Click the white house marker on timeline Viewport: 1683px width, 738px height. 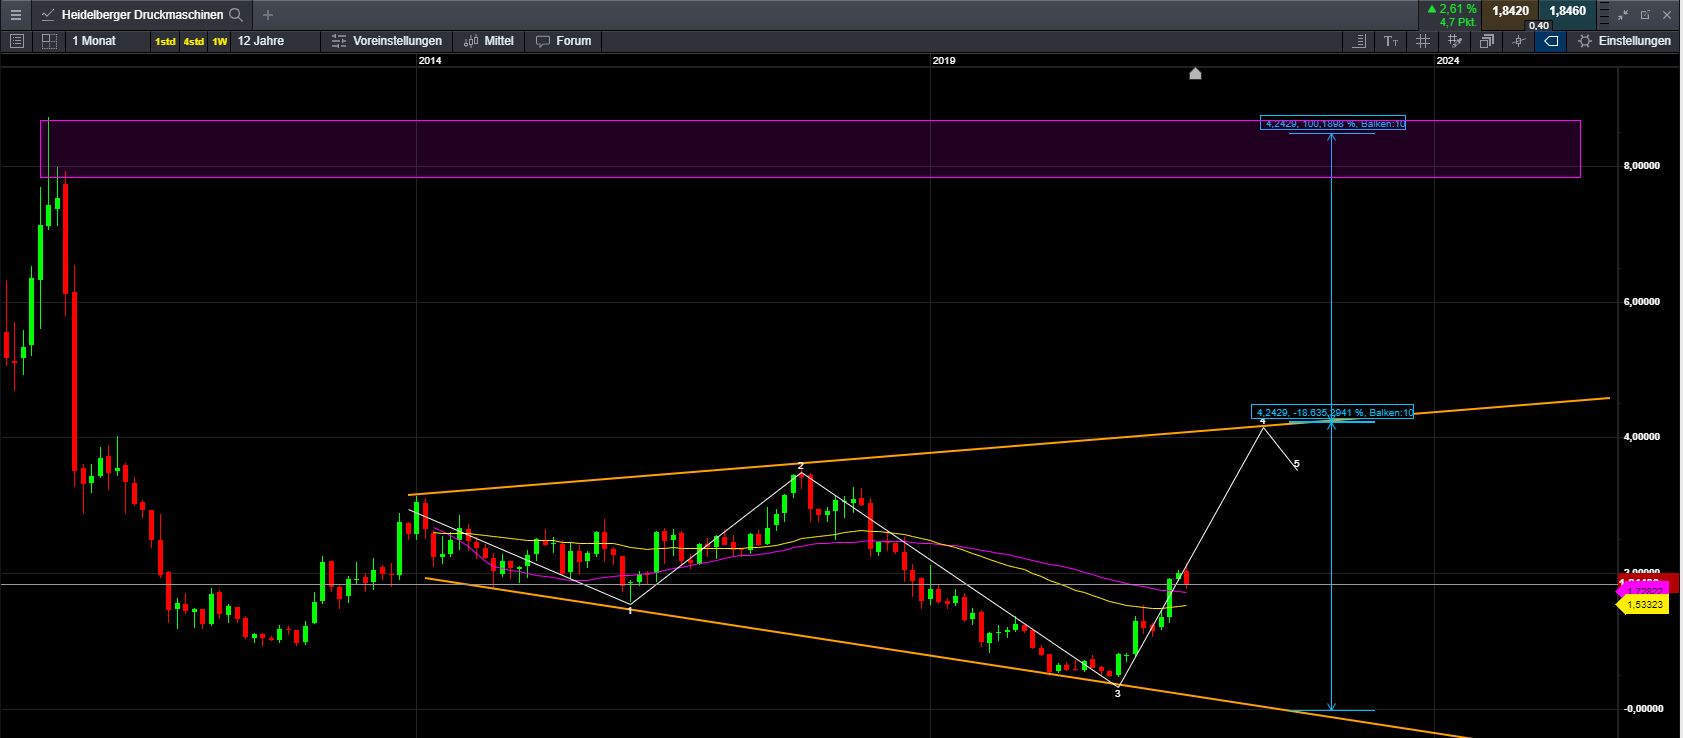1195,73
